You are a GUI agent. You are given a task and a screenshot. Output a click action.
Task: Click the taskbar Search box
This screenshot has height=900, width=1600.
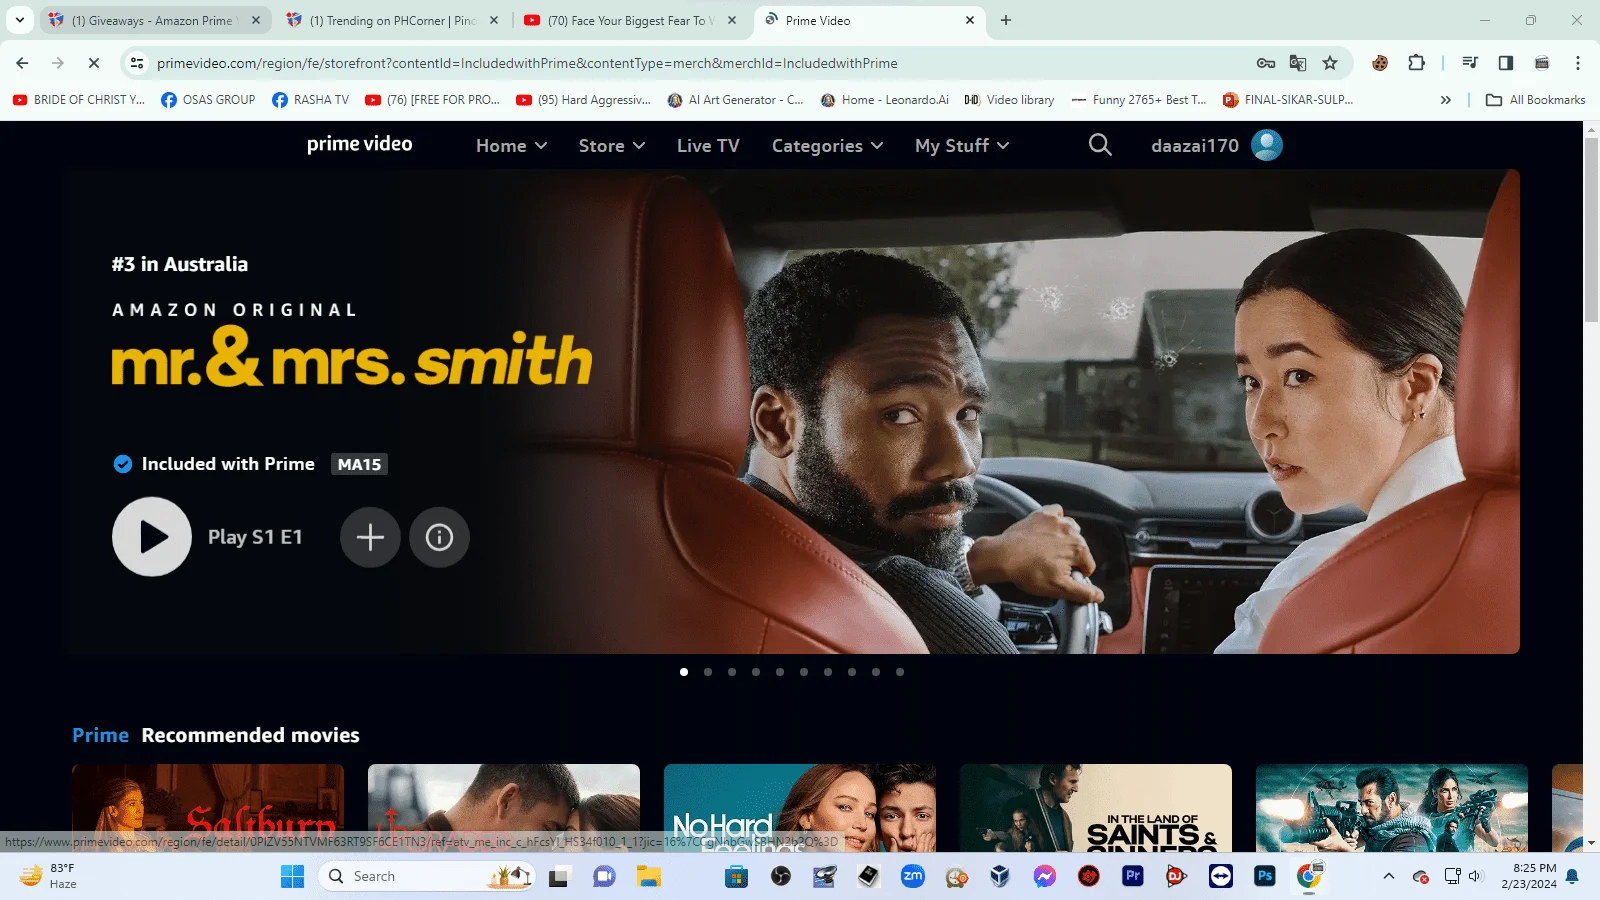(x=427, y=877)
